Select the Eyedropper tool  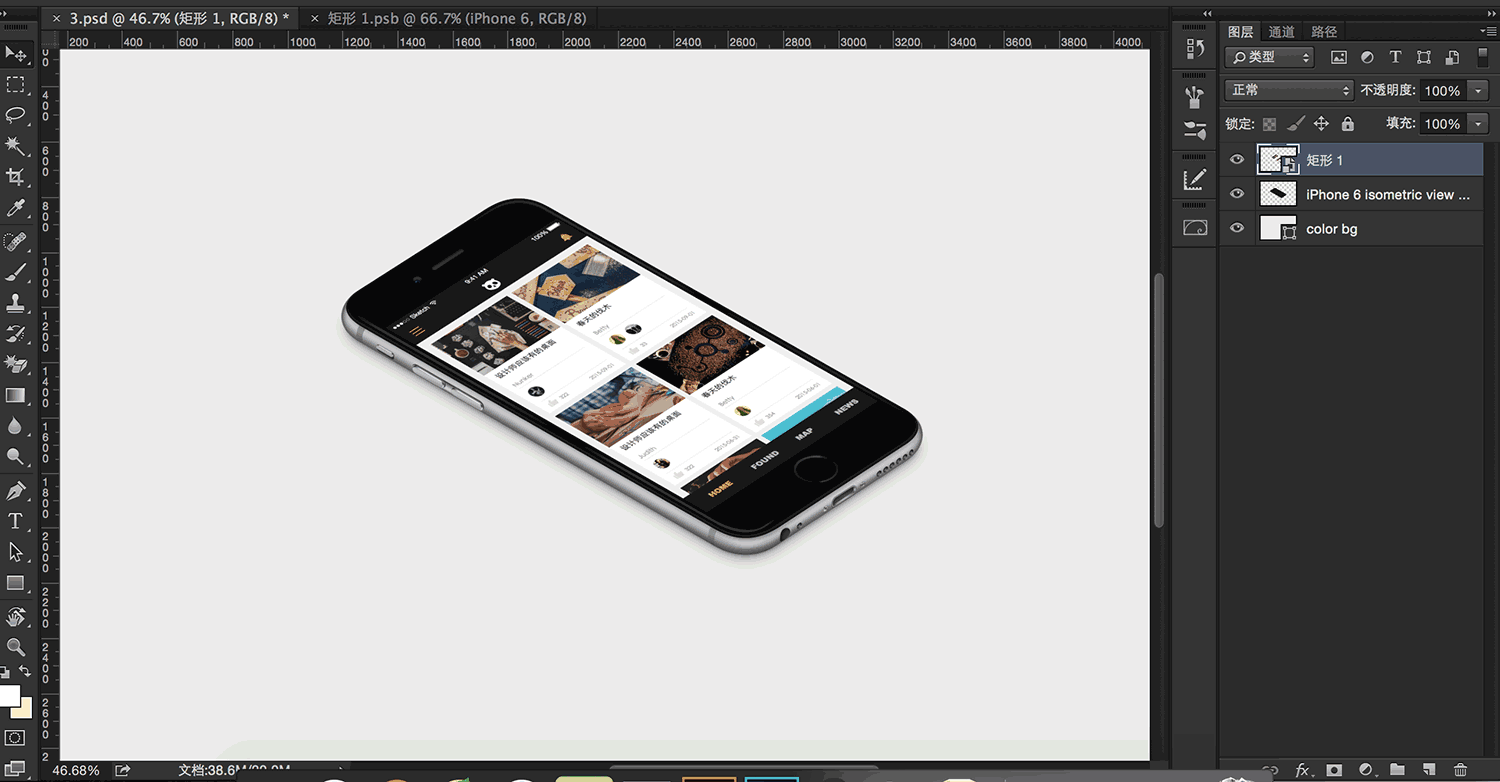coord(16,208)
